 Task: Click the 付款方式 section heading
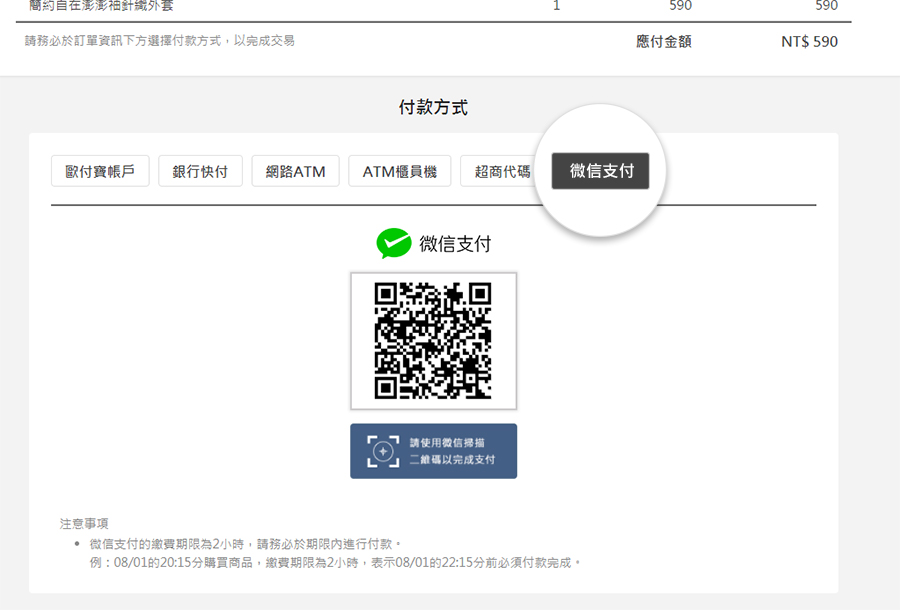(x=433, y=107)
